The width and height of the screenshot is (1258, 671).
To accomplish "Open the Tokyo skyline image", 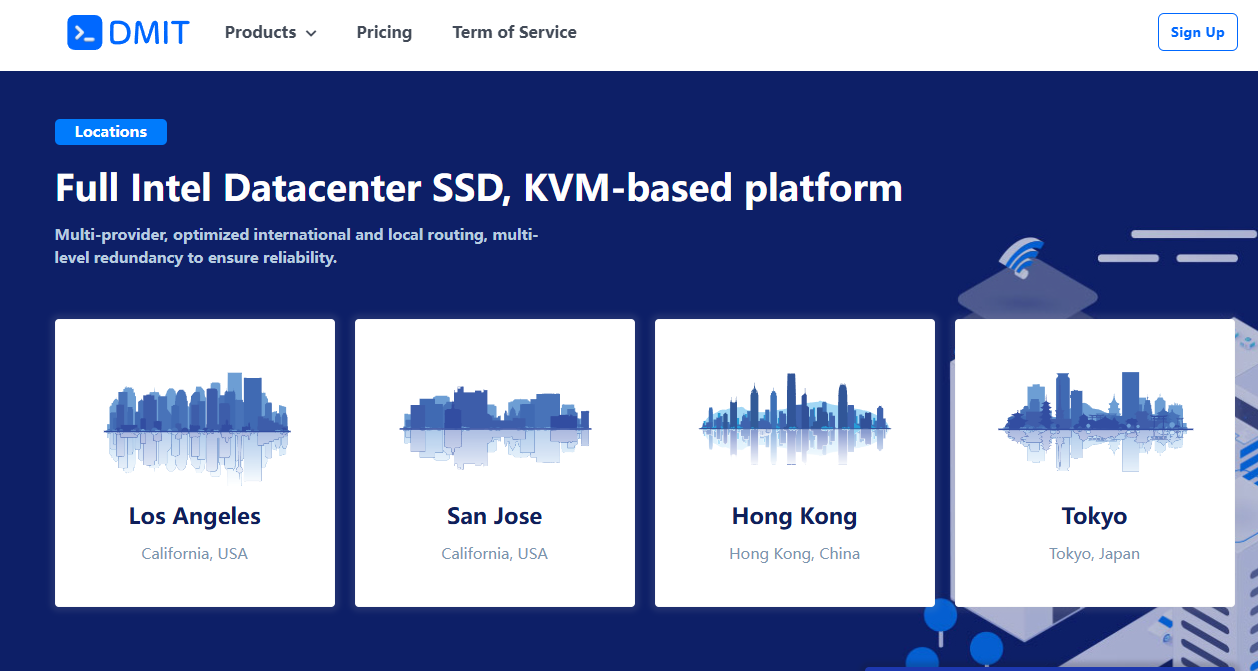I will tap(1095, 422).
